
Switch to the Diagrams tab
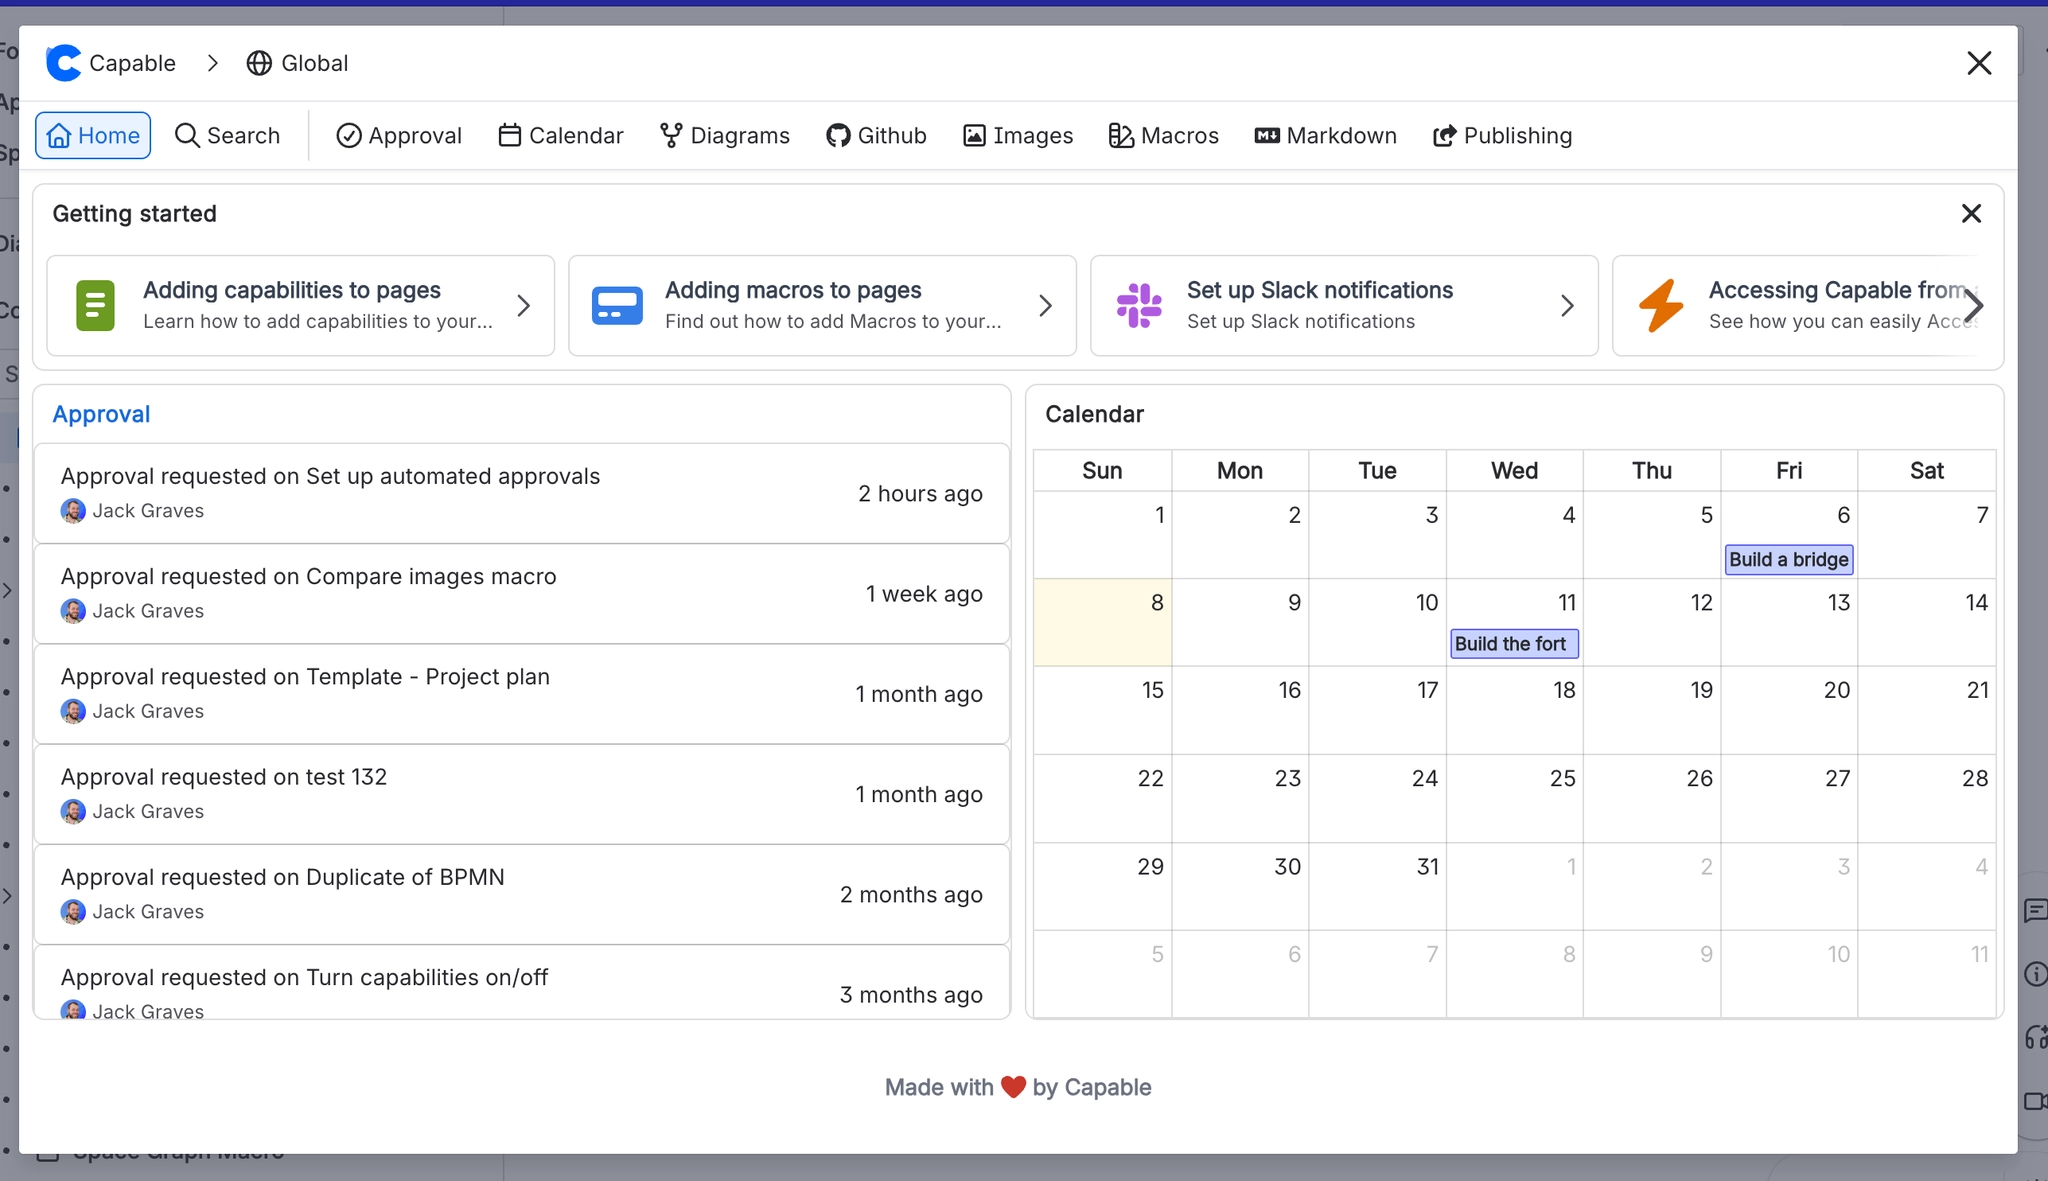725,135
